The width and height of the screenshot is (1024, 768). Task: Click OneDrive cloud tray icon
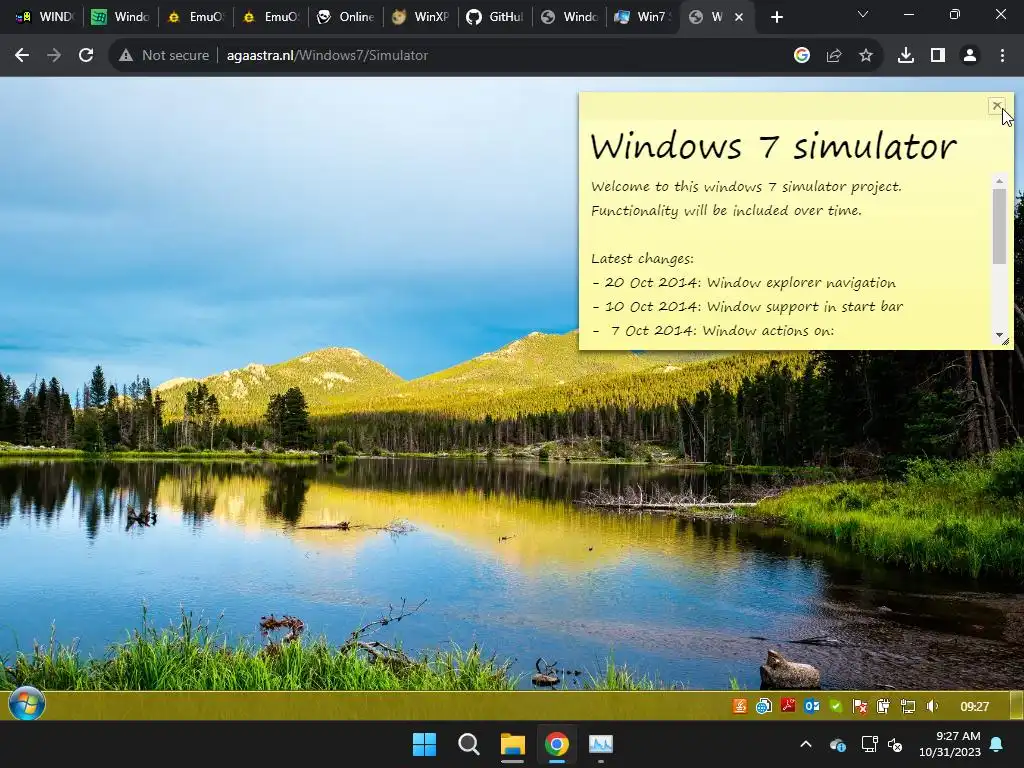[x=838, y=744]
